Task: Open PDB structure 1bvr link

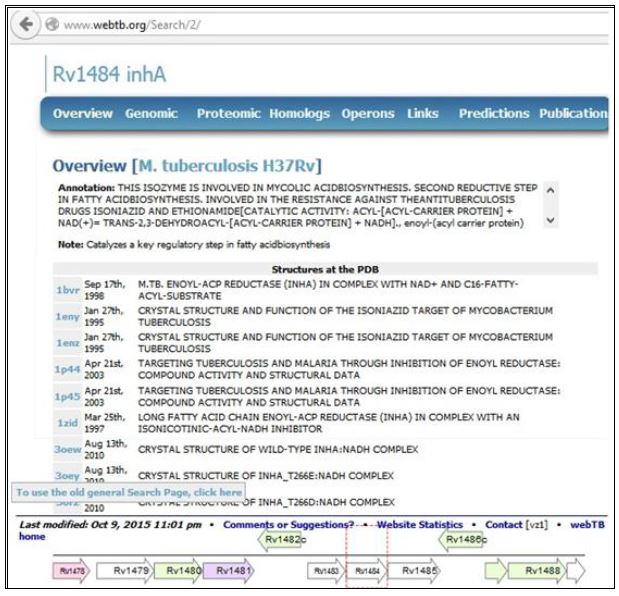Action: pos(66,290)
